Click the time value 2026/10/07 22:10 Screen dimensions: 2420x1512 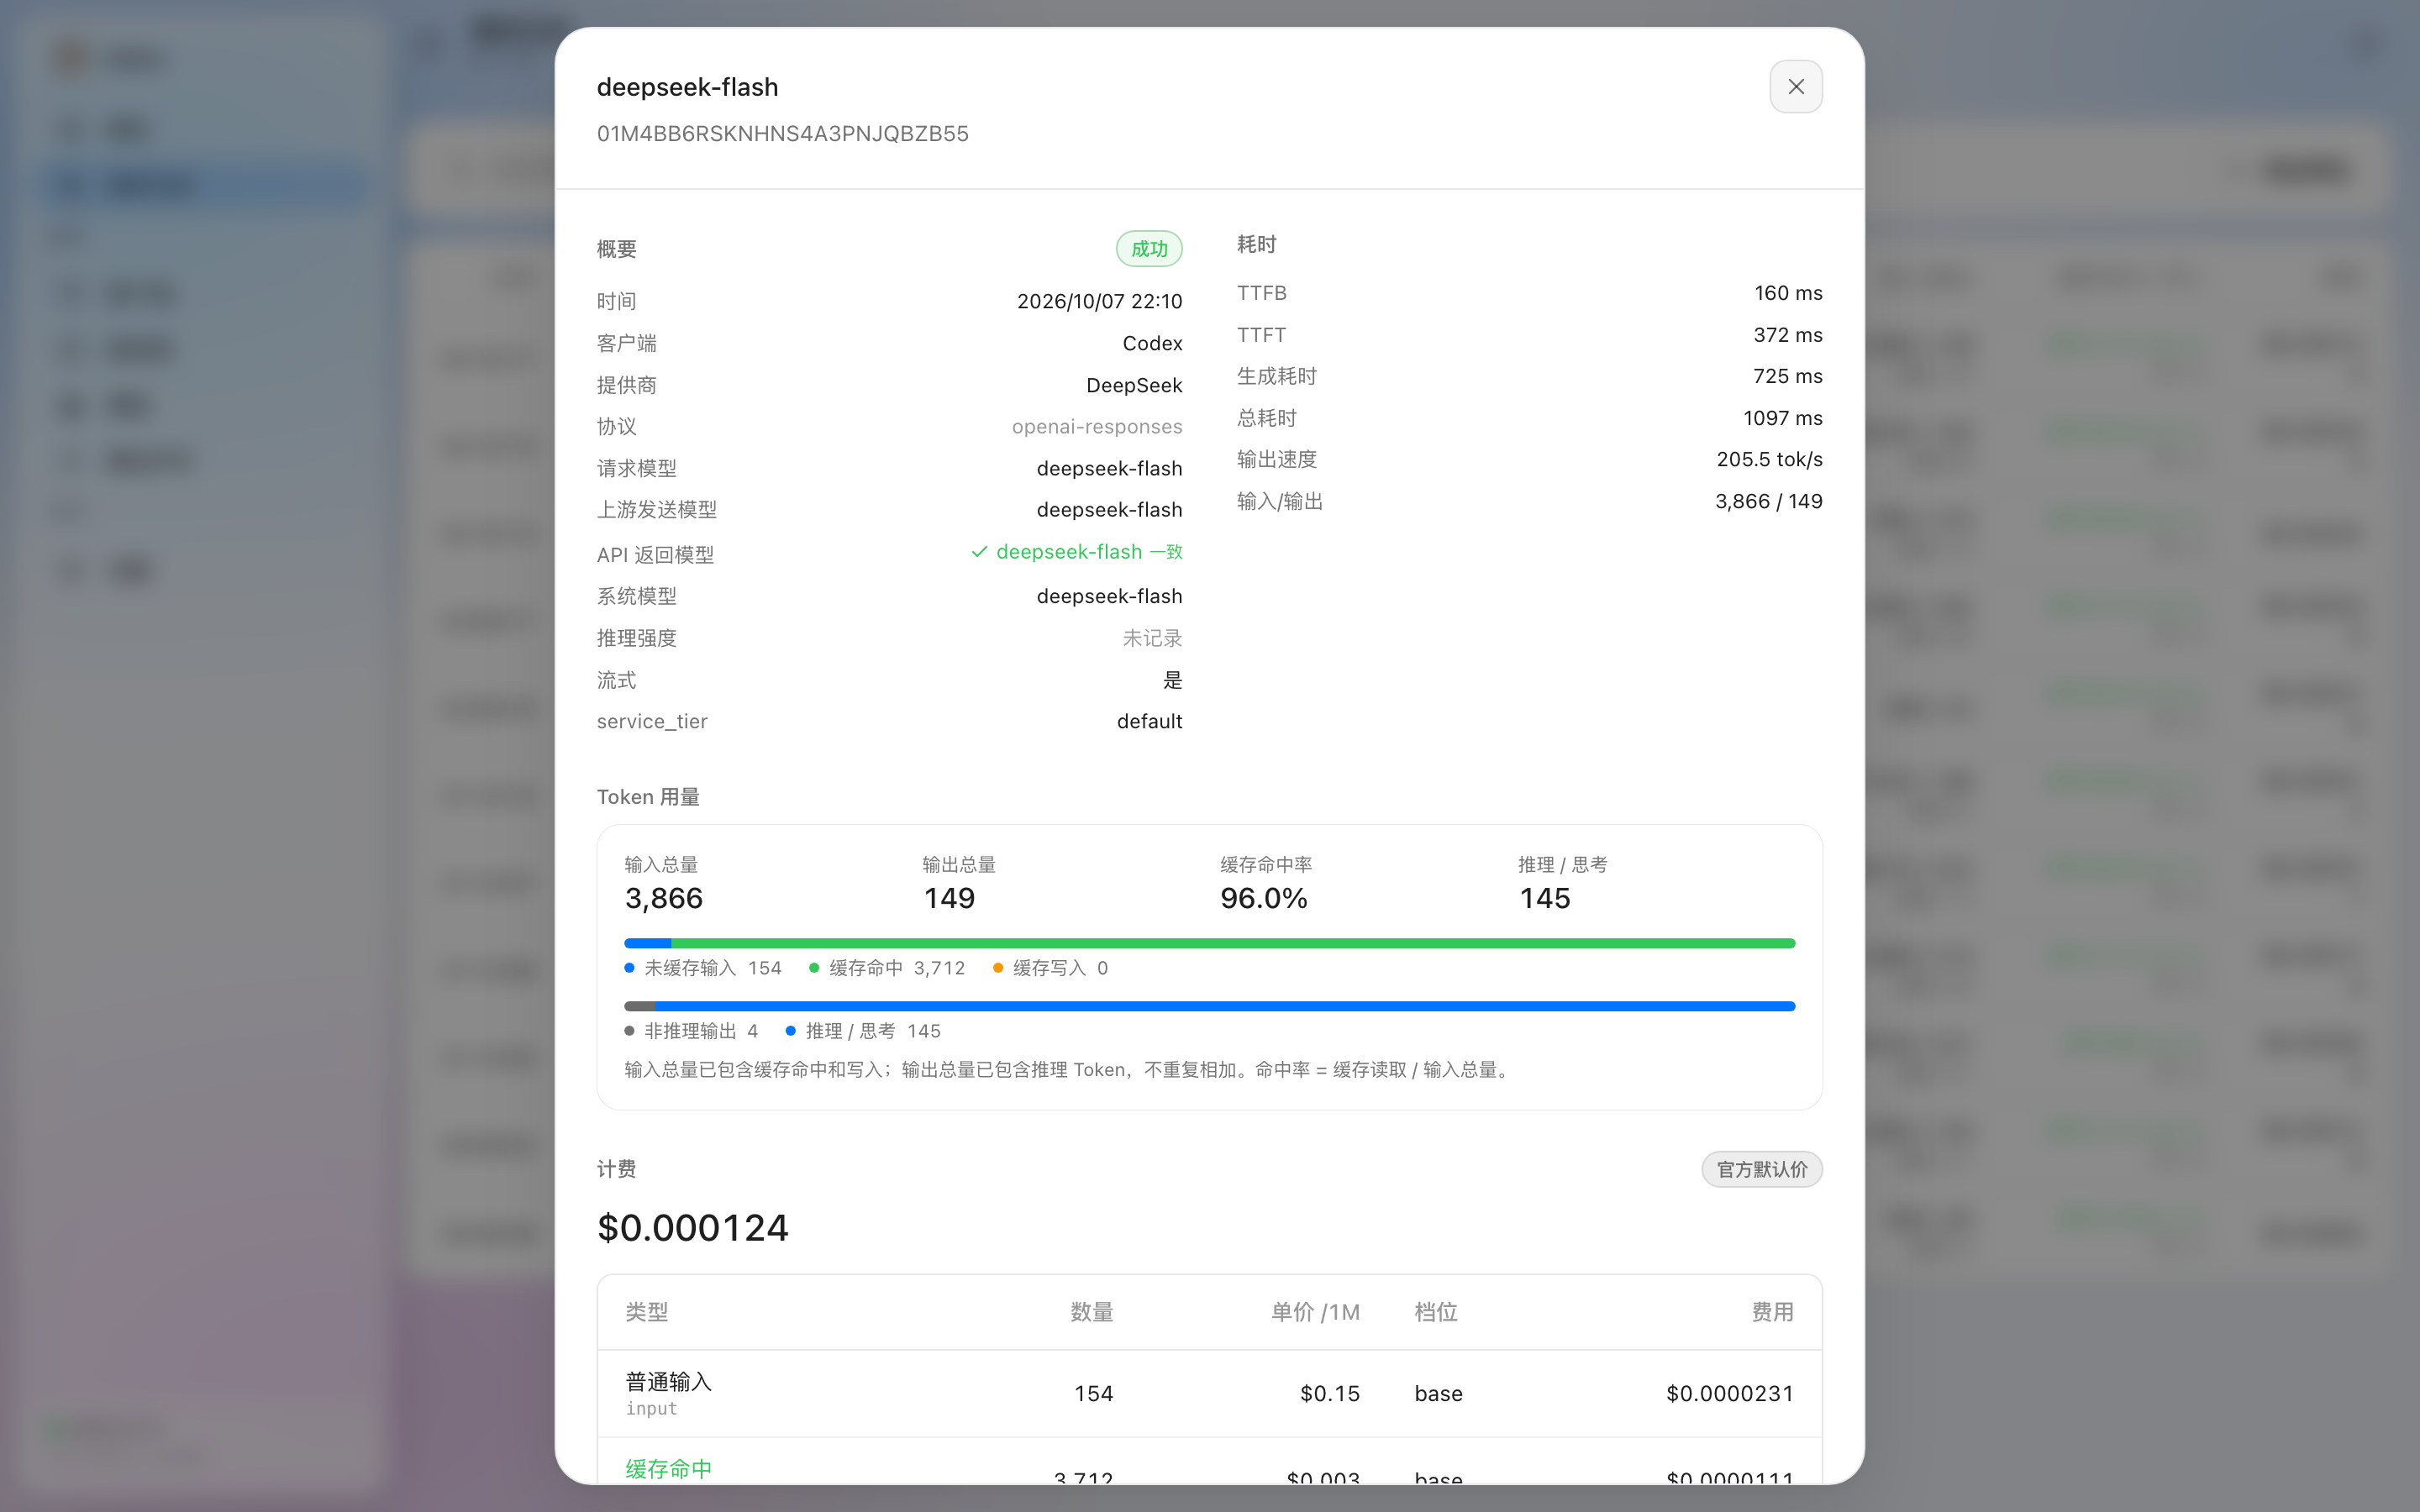click(x=1099, y=301)
